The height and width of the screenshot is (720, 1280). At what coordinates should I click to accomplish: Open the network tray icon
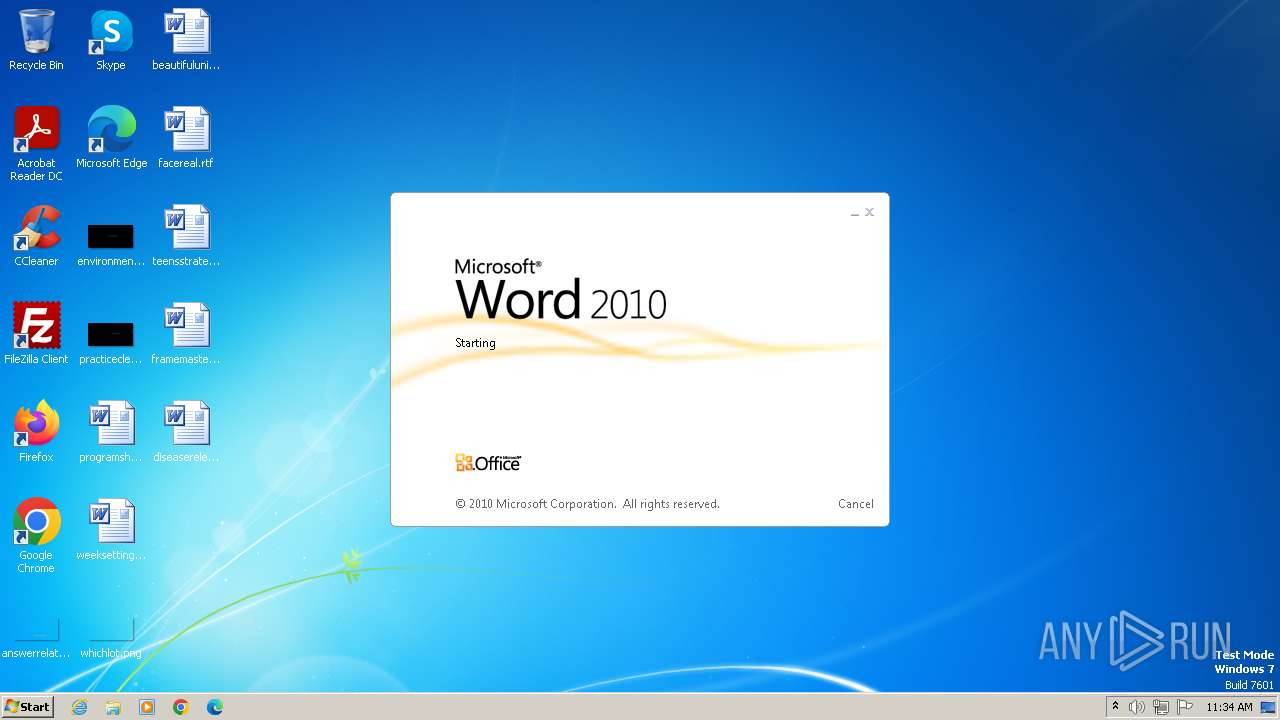tap(1160, 707)
